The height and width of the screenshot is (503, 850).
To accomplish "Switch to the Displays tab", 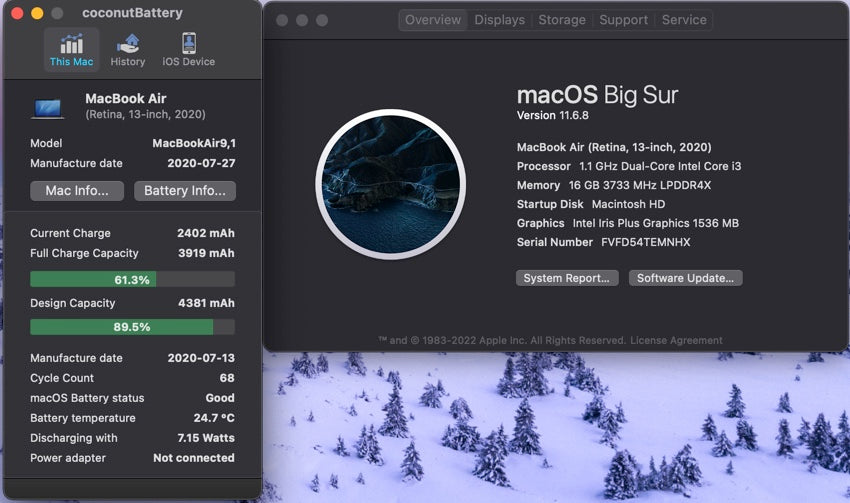I will [500, 20].
